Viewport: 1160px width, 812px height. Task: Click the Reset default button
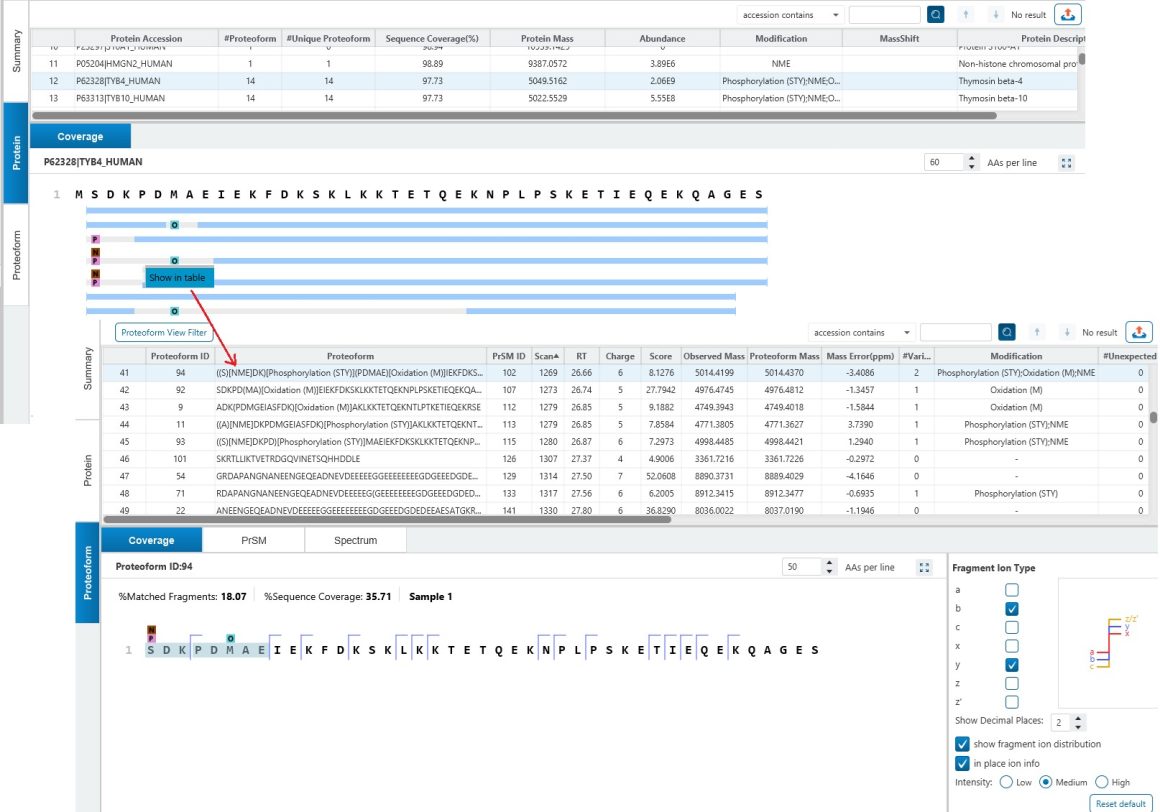[1119, 803]
